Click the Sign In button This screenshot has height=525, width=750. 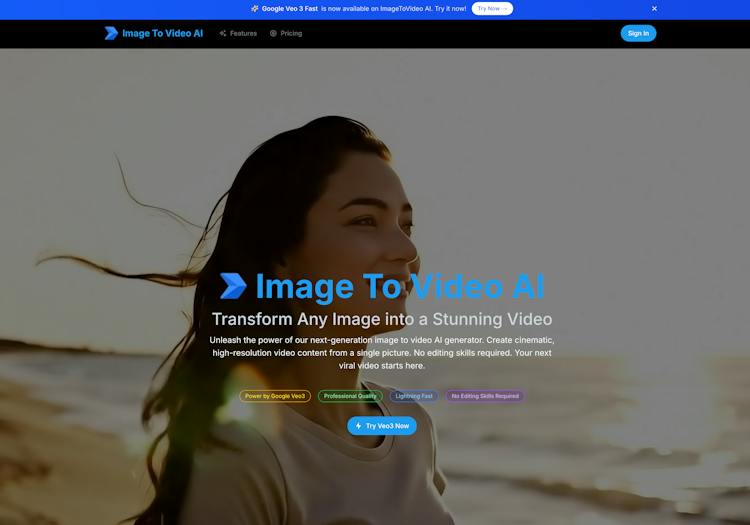tap(638, 33)
